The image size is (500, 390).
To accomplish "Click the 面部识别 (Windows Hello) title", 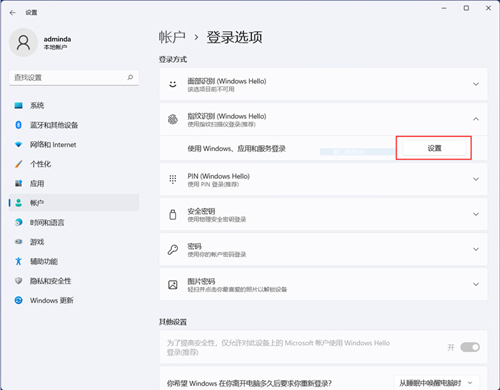I will point(227,81).
